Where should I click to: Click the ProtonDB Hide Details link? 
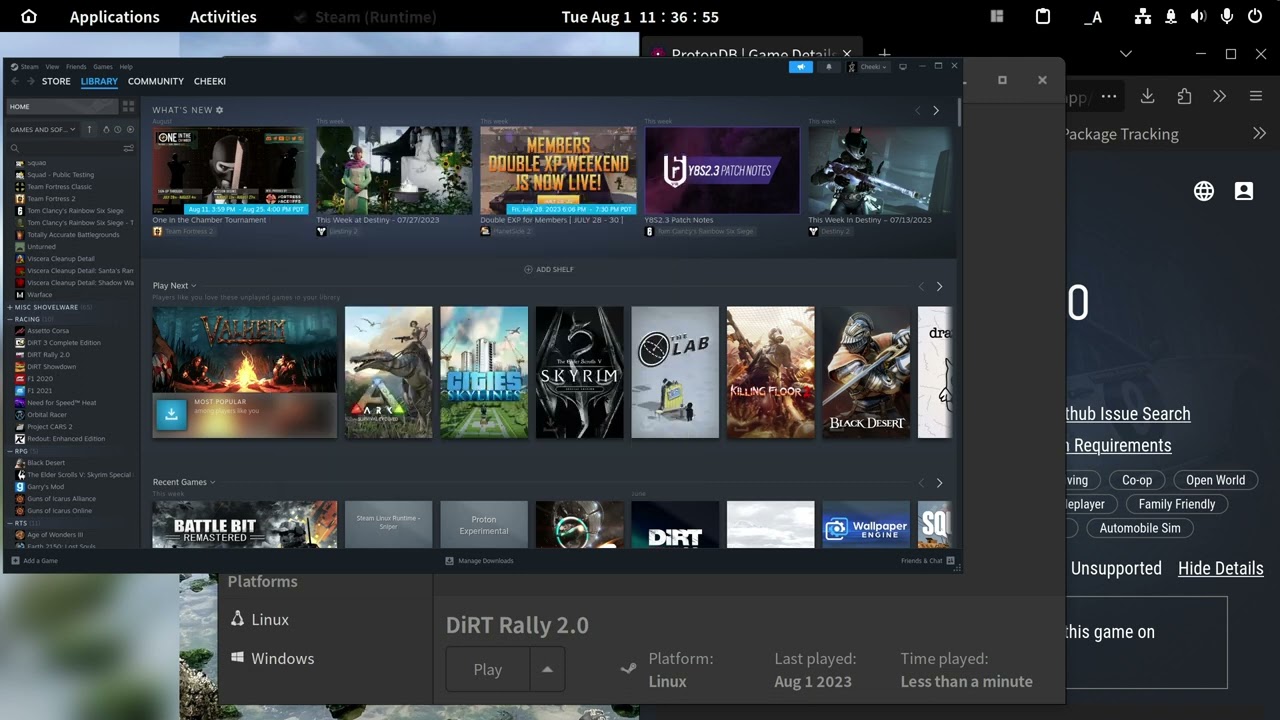1221,568
